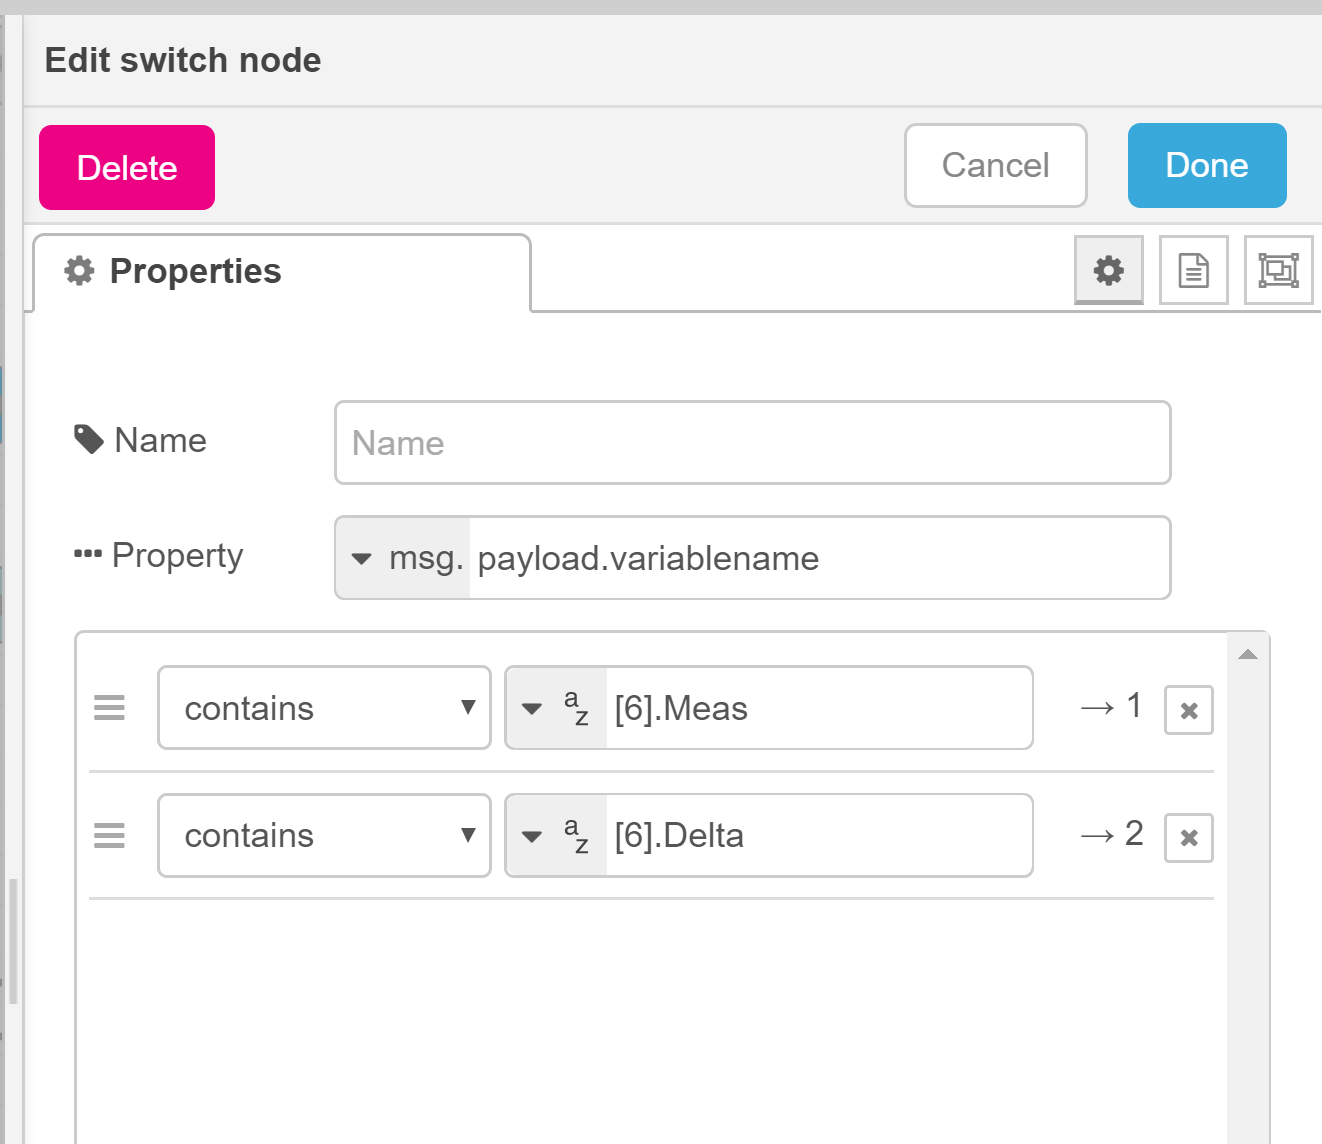Select the gear Properties settings icon

[1108, 270]
